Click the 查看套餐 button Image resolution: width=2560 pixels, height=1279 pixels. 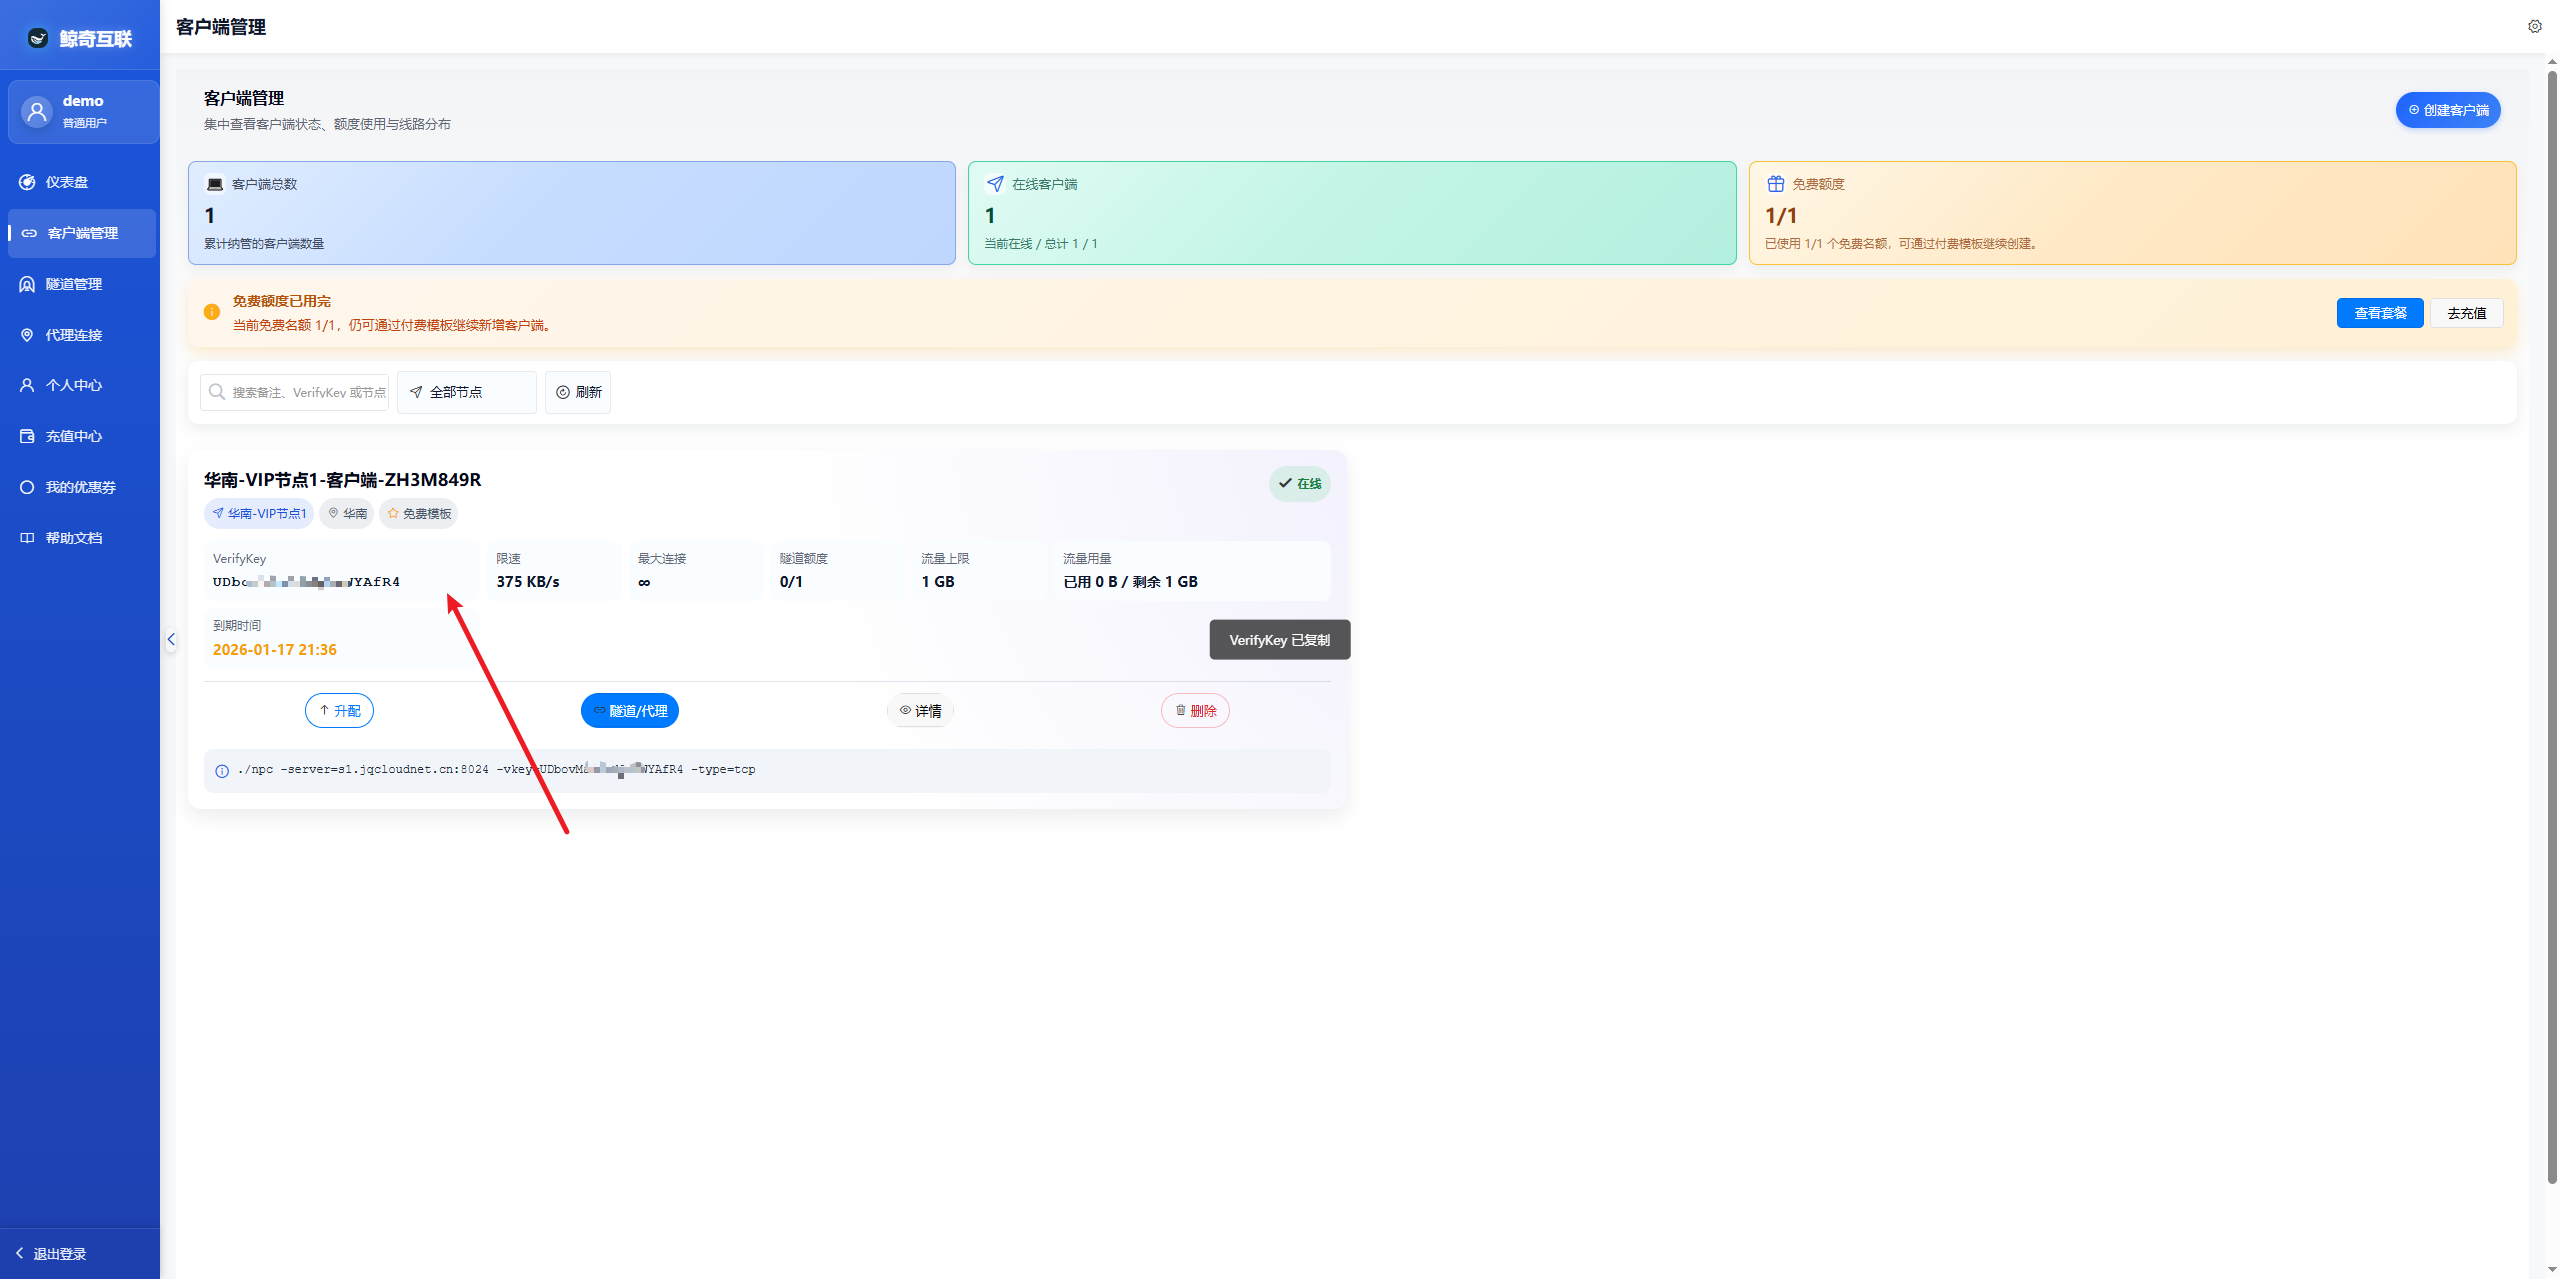[2379, 313]
